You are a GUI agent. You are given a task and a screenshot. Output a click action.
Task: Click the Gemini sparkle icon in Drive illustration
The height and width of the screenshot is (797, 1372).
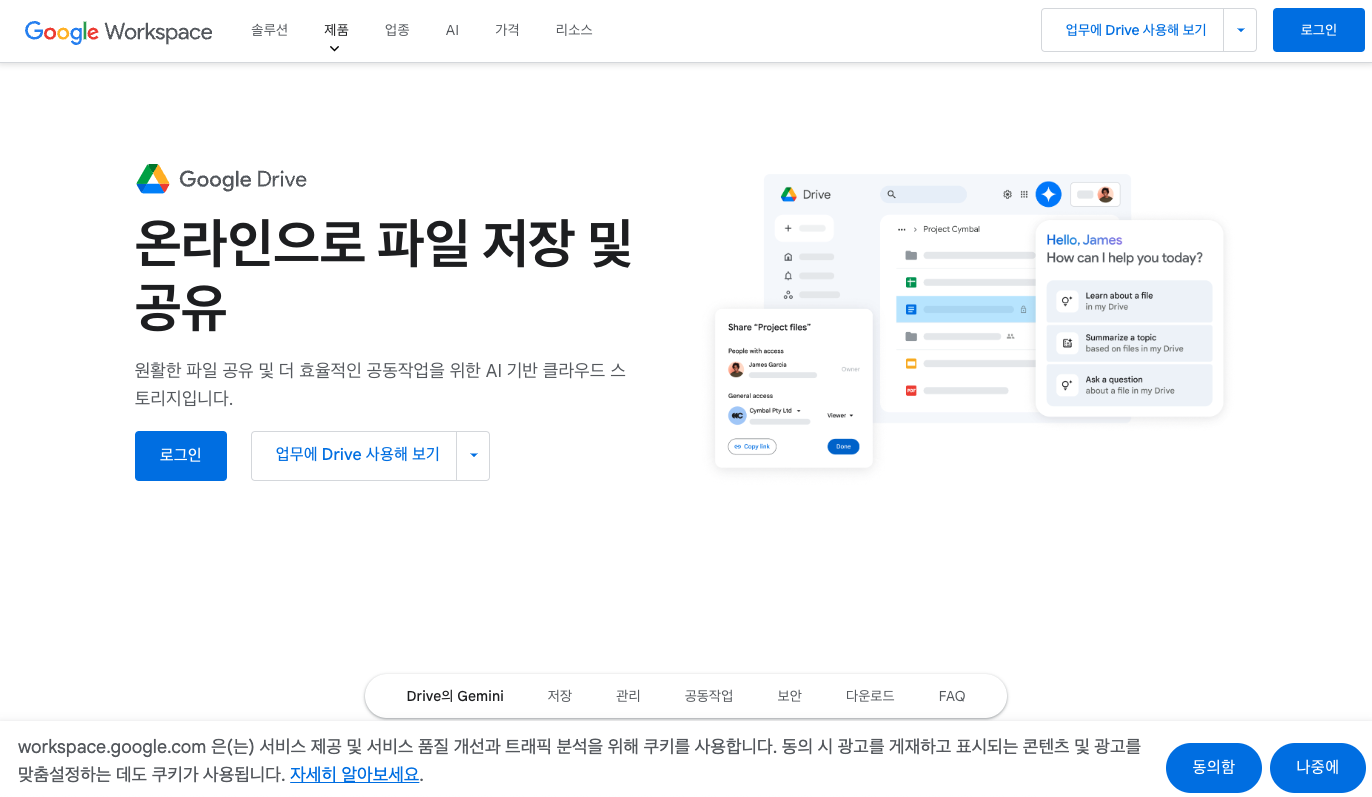click(x=1048, y=195)
